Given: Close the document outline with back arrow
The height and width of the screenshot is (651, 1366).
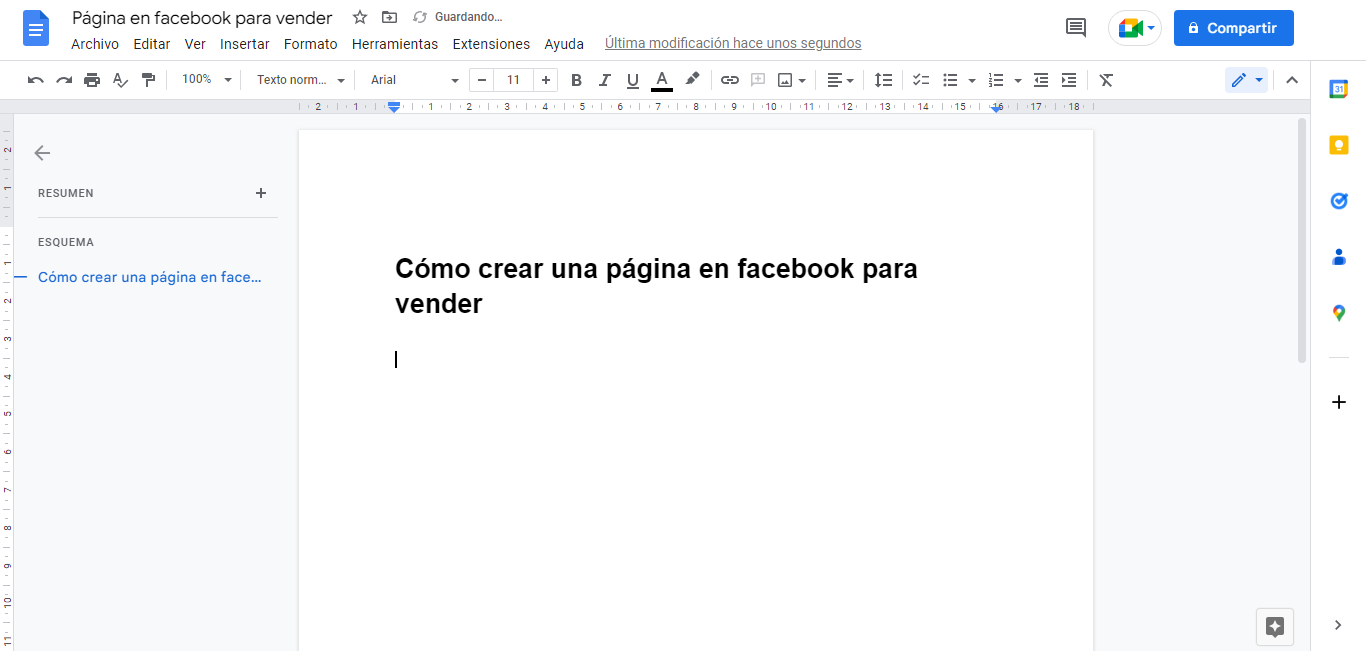Looking at the screenshot, I should [x=42, y=153].
